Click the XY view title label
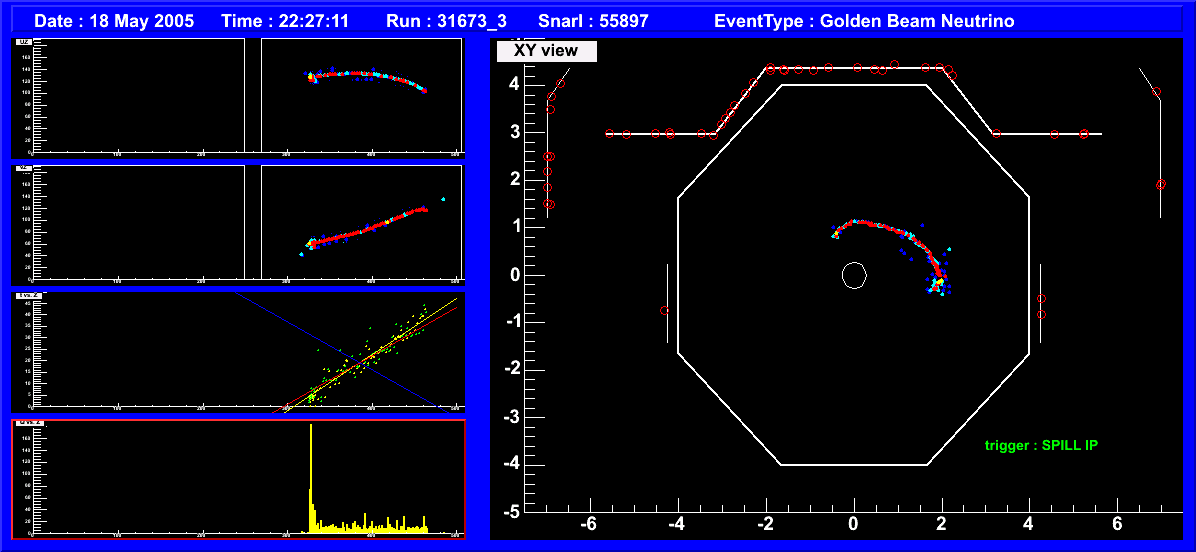Image resolution: width=1196 pixels, height=552 pixels. pos(548,51)
